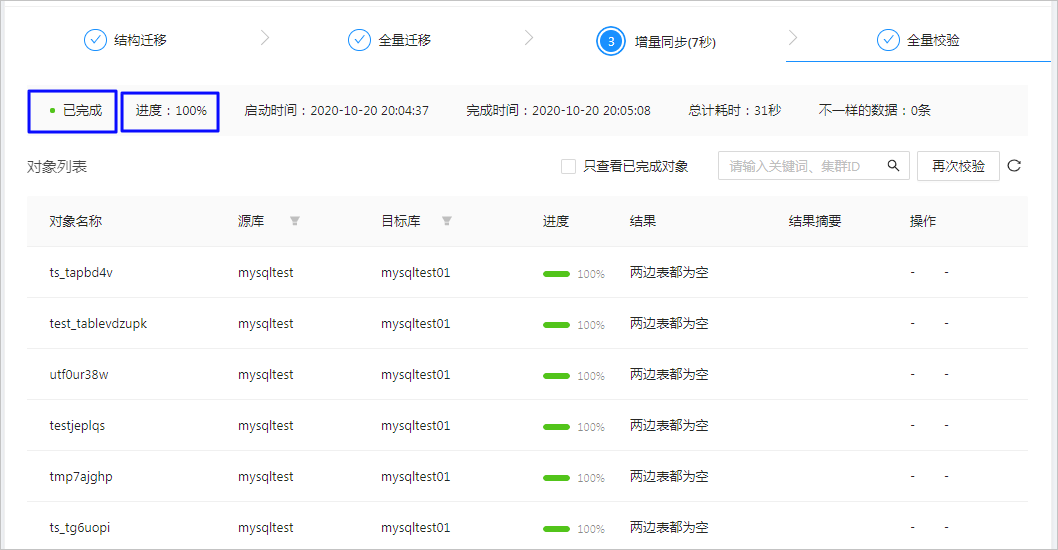Click the 完成时间 2020-10-20 20:05:08 text
The height and width of the screenshot is (550, 1058).
click(x=558, y=110)
